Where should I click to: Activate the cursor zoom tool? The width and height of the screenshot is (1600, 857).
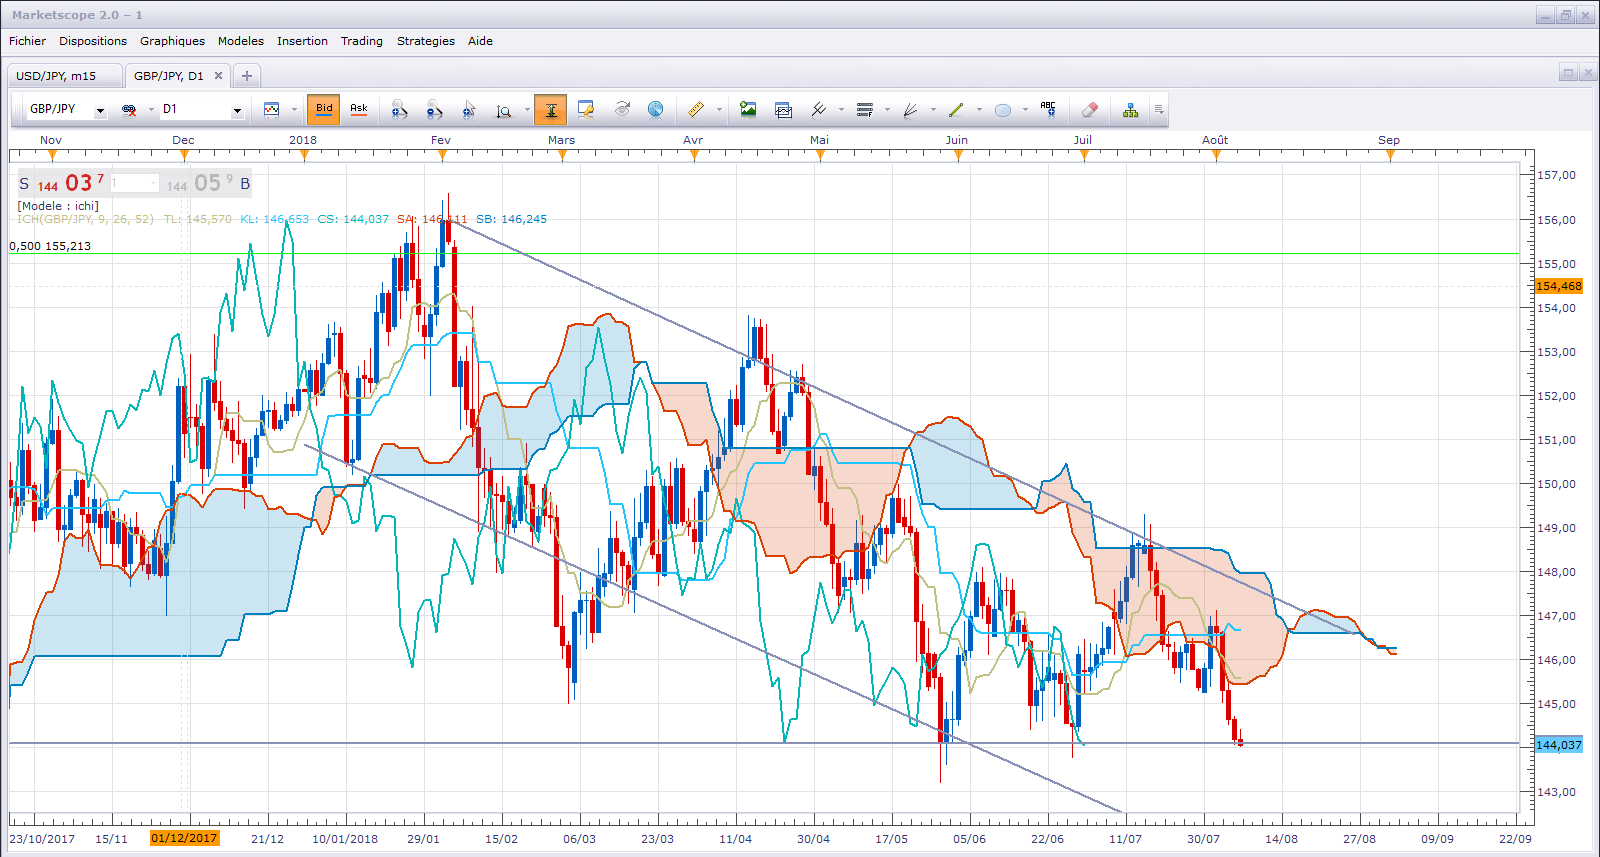point(469,110)
